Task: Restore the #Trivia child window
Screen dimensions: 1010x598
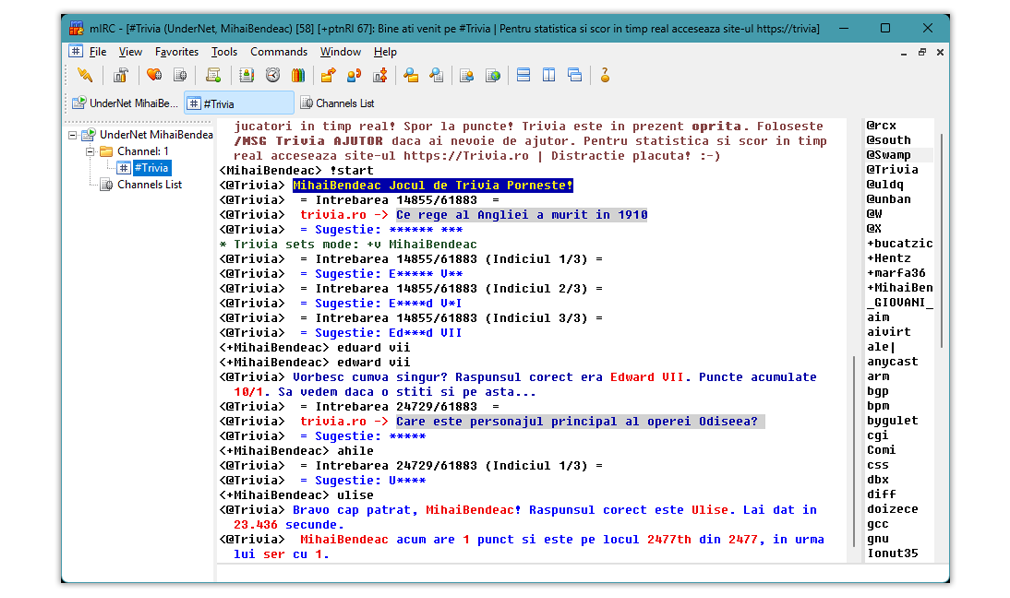Action: [x=922, y=53]
